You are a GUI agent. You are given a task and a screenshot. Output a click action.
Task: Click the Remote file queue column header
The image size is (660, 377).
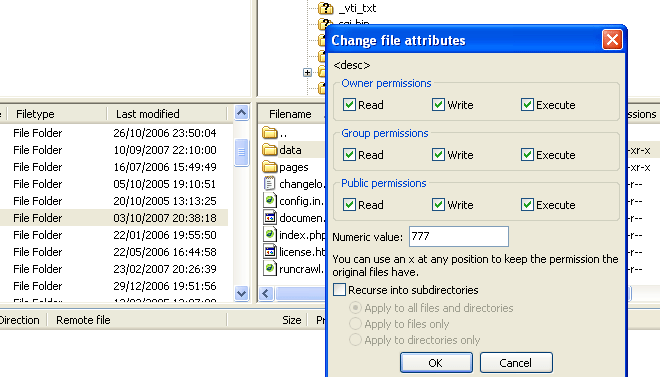click(x=137, y=320)
